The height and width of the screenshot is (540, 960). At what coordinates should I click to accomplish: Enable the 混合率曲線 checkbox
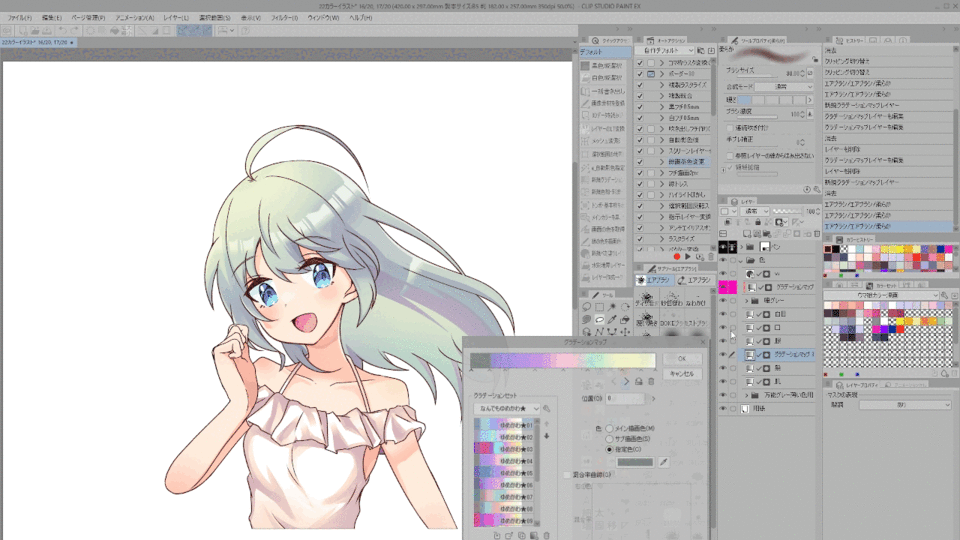[x=568, y=475]
